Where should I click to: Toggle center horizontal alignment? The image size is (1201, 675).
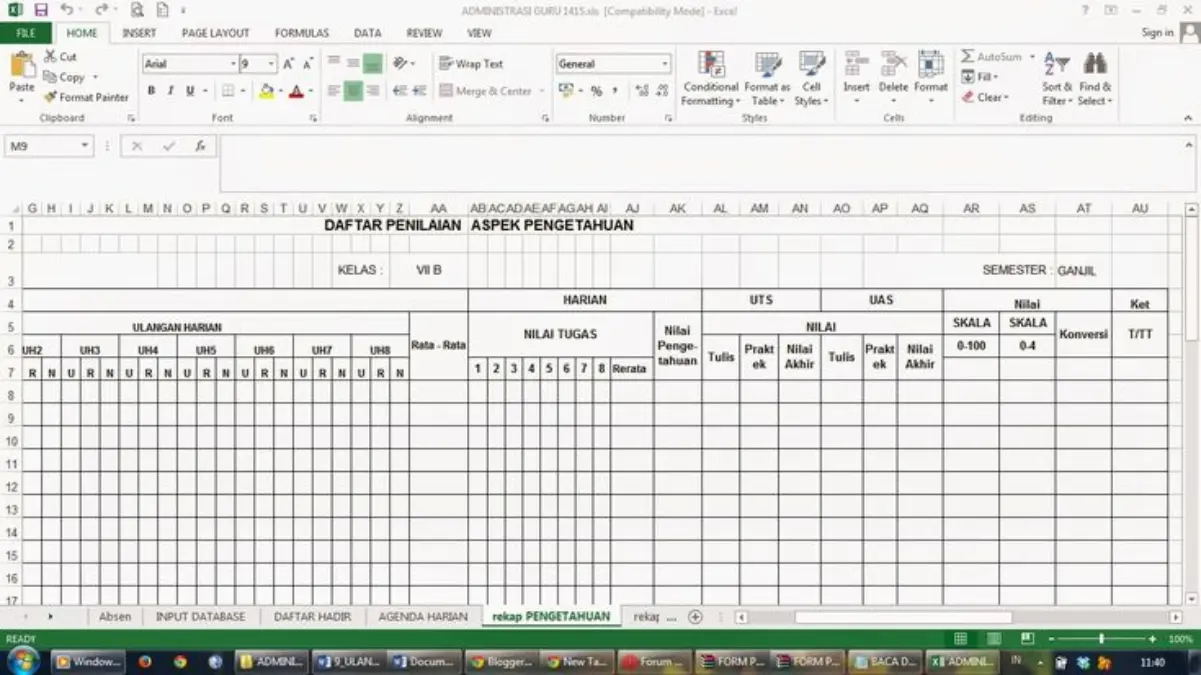(x=353, y=91)
